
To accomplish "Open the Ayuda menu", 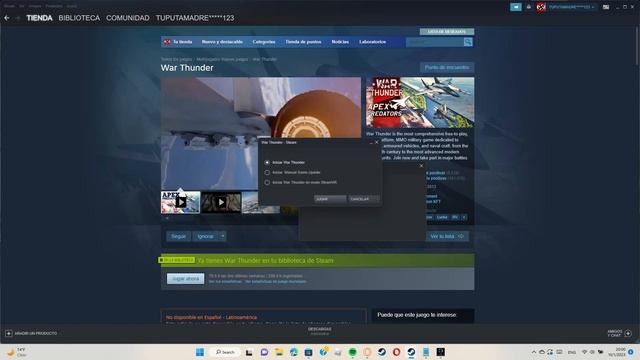I will (x=72, y=6).
